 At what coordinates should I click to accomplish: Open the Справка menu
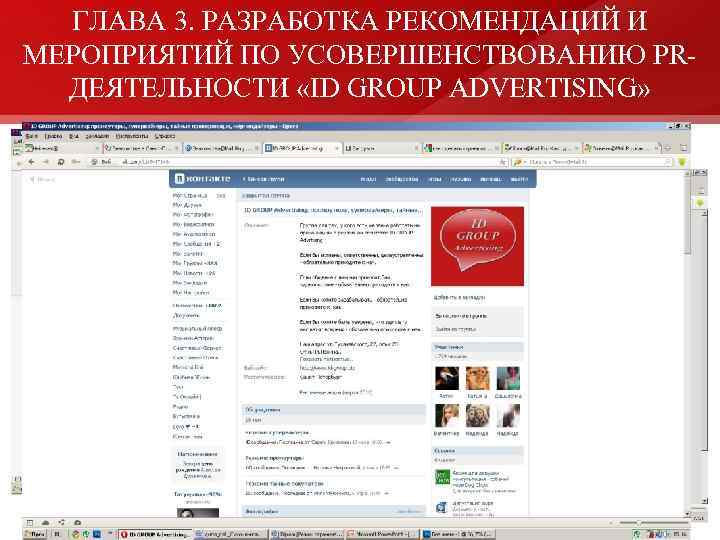pos(165,136)
